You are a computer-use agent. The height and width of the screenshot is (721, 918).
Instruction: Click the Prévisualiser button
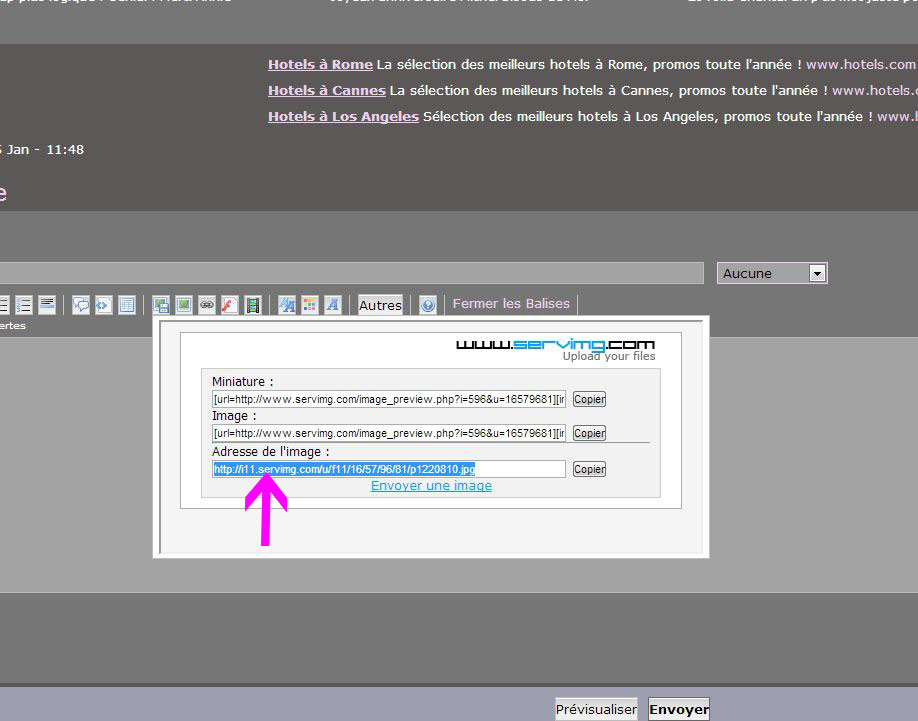[596, 710]
